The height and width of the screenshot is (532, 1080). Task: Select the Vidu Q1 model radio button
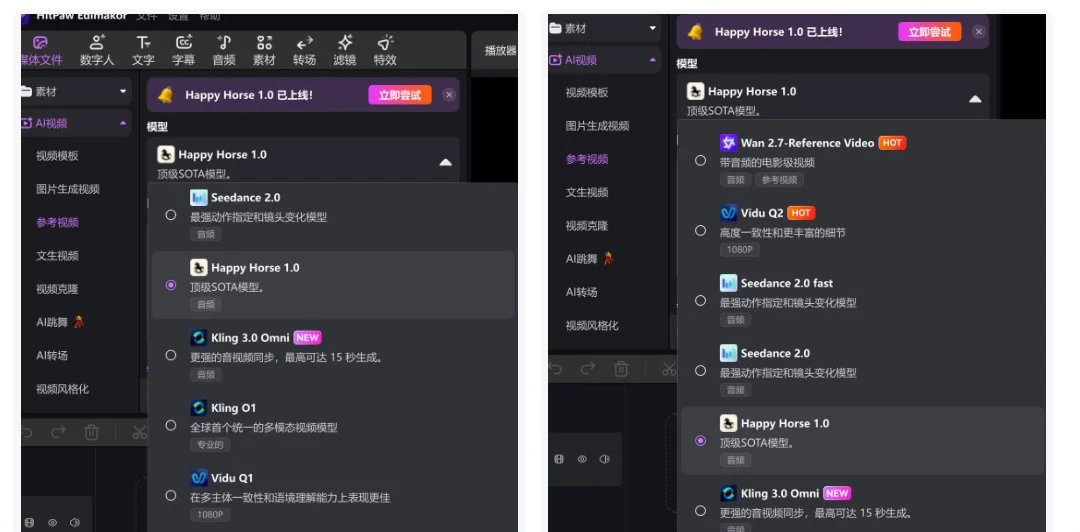[x=171, y=495]
